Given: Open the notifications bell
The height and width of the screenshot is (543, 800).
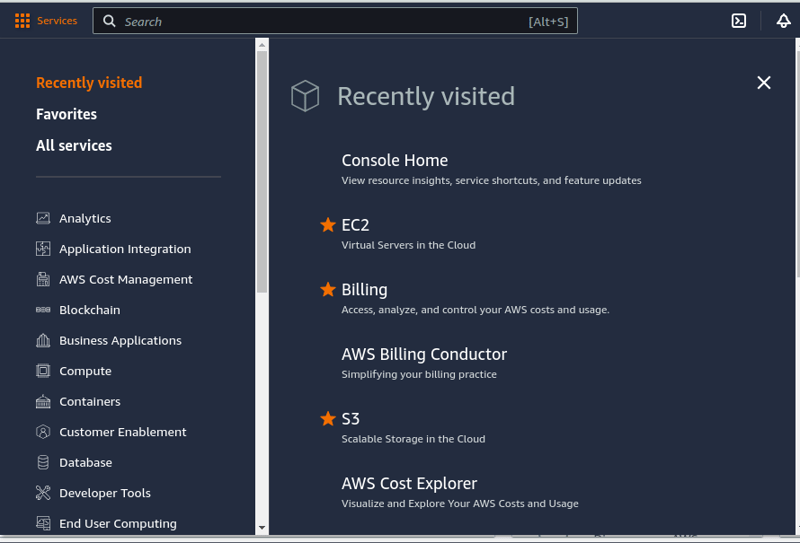Looking at the screenshot, I should (784, 21).
